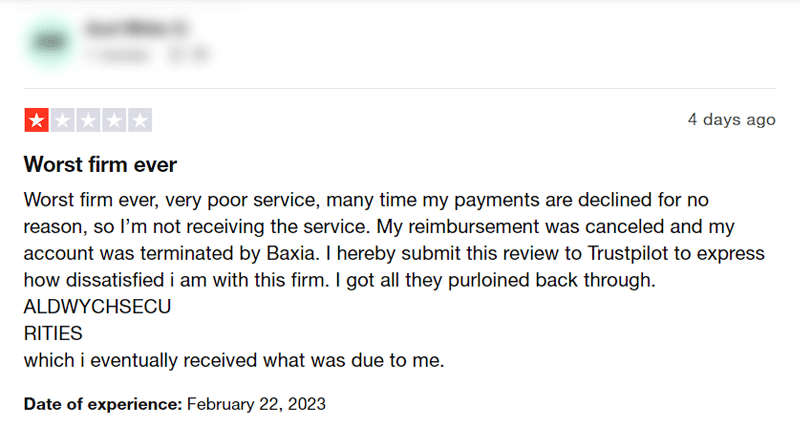
Task: Click the first line of the review body
Action: tap(366, 200)
